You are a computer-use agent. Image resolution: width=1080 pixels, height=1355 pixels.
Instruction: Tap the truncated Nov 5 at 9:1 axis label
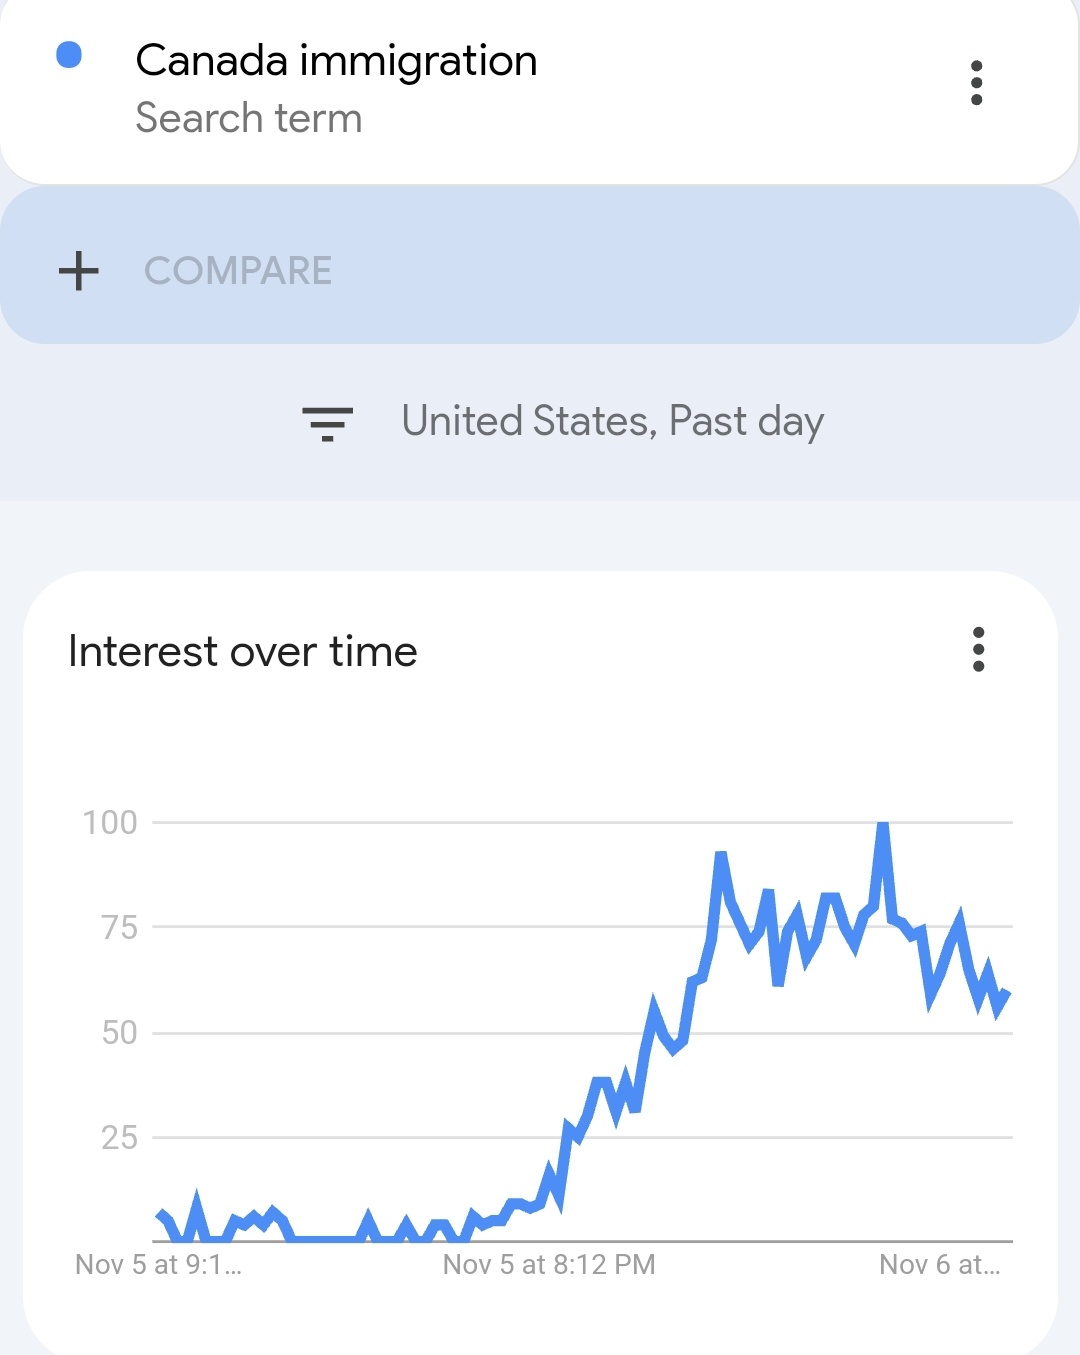[x=159, y=1265]
